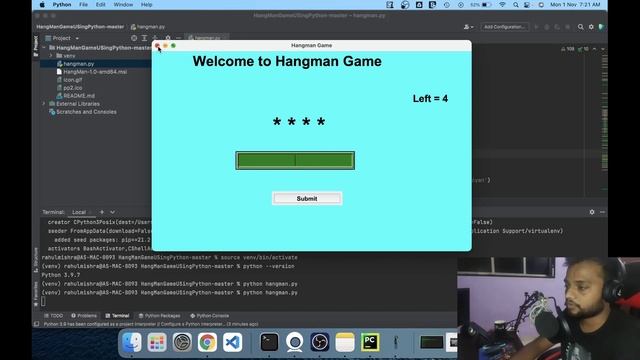Open Launchpad from the Dock
This screenshot has width=640, height=360.
(157, 342)
